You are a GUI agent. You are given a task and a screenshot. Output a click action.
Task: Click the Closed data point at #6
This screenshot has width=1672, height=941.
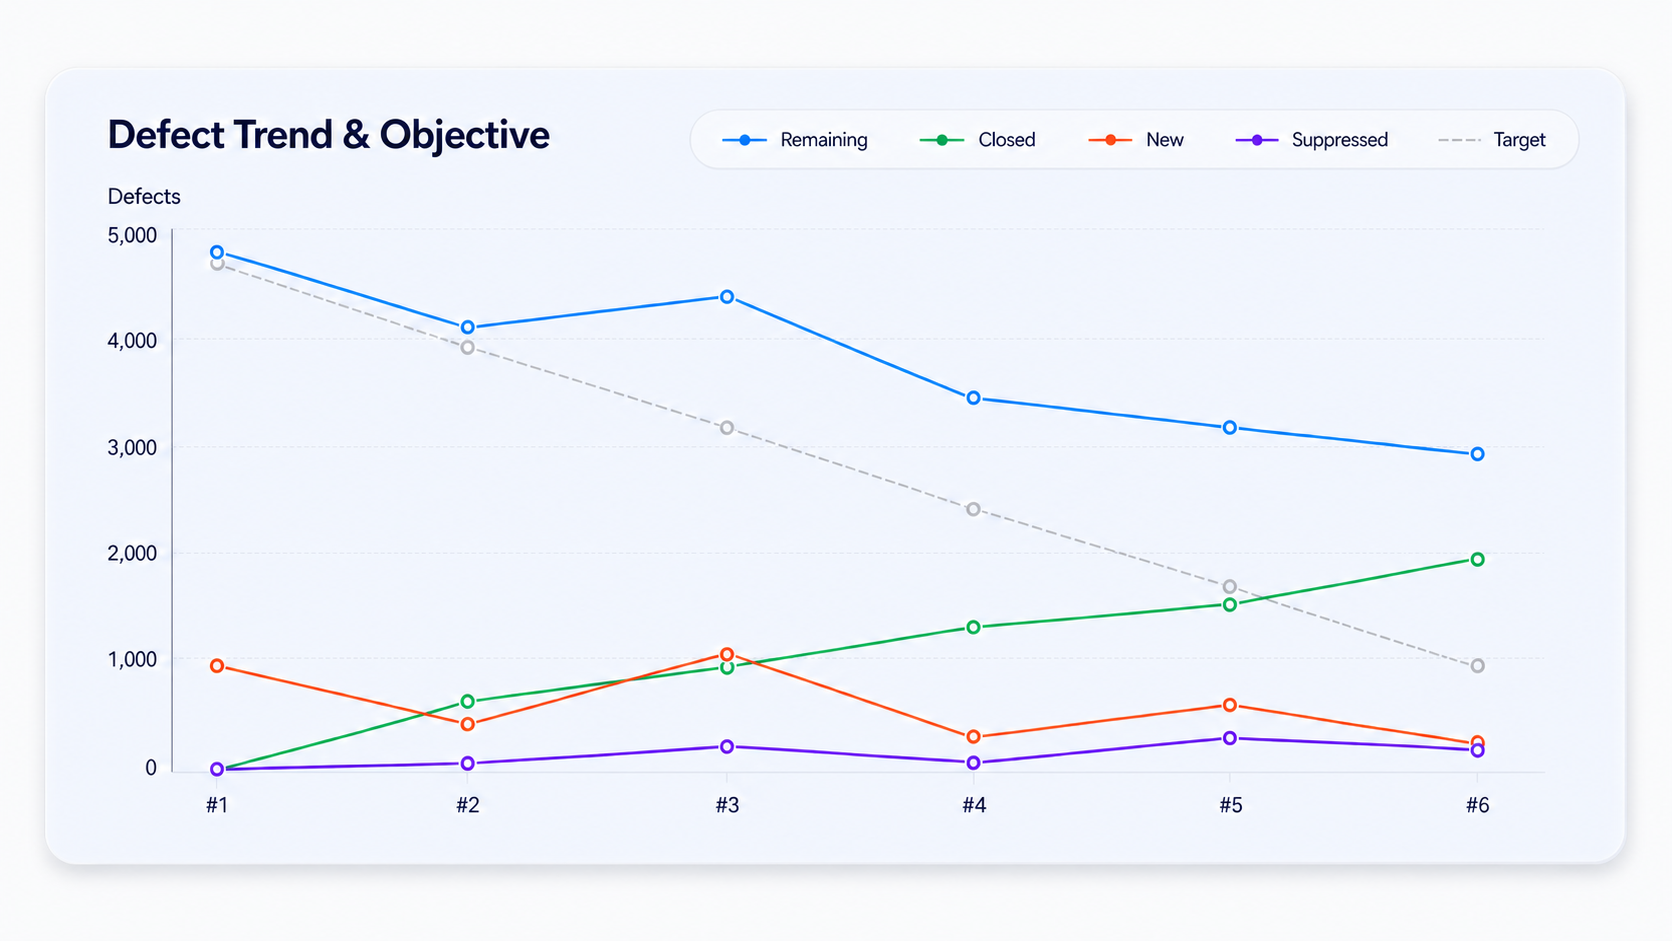click(1477, 559)
